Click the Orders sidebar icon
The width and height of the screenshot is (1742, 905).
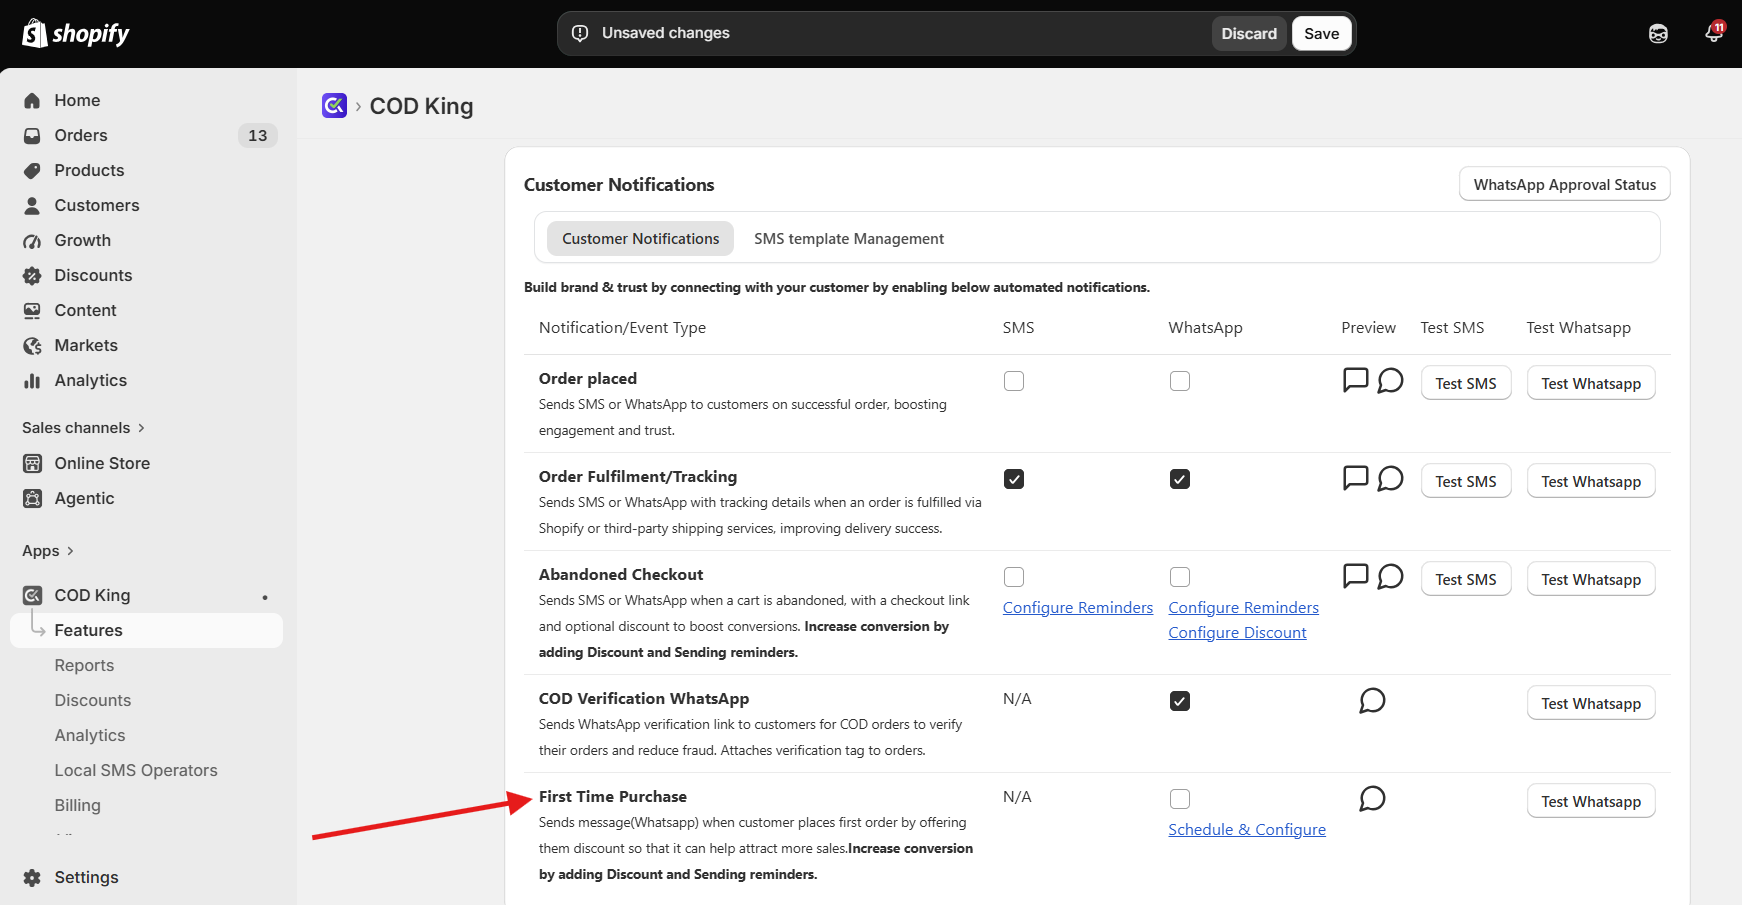click(32, 135)
